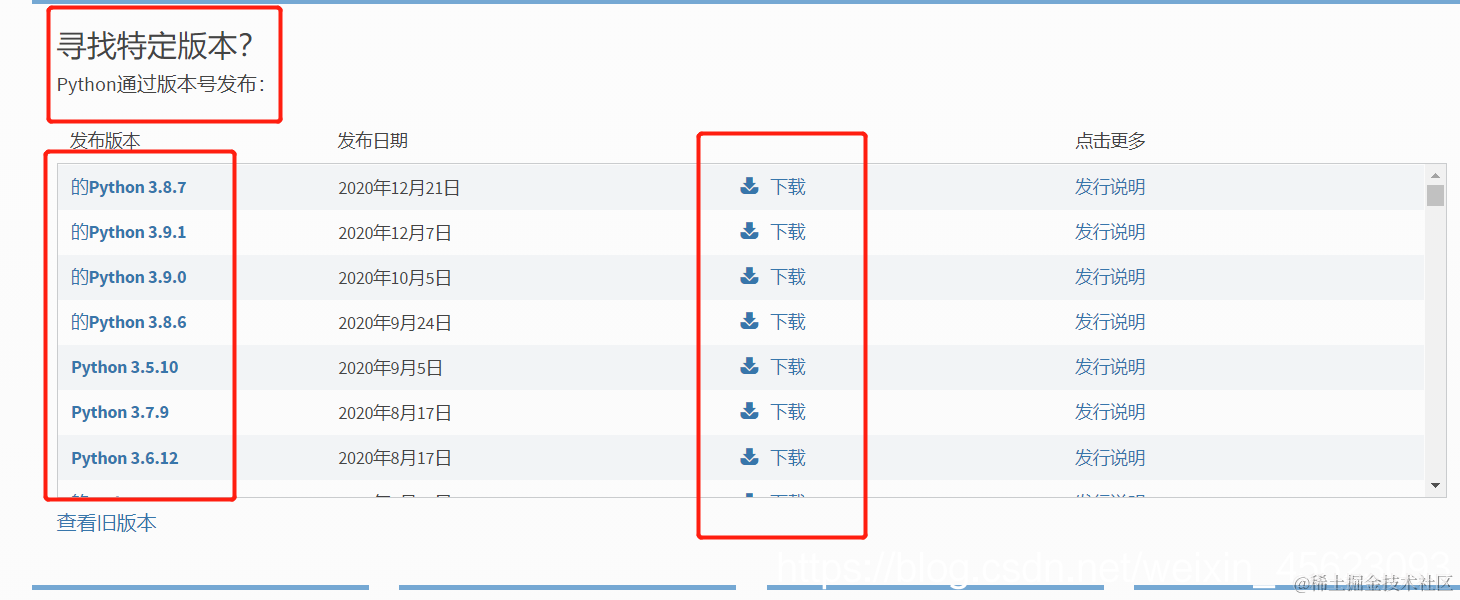
Task: Open the Python 3.8.7 release link
Action: pos(129,187)
